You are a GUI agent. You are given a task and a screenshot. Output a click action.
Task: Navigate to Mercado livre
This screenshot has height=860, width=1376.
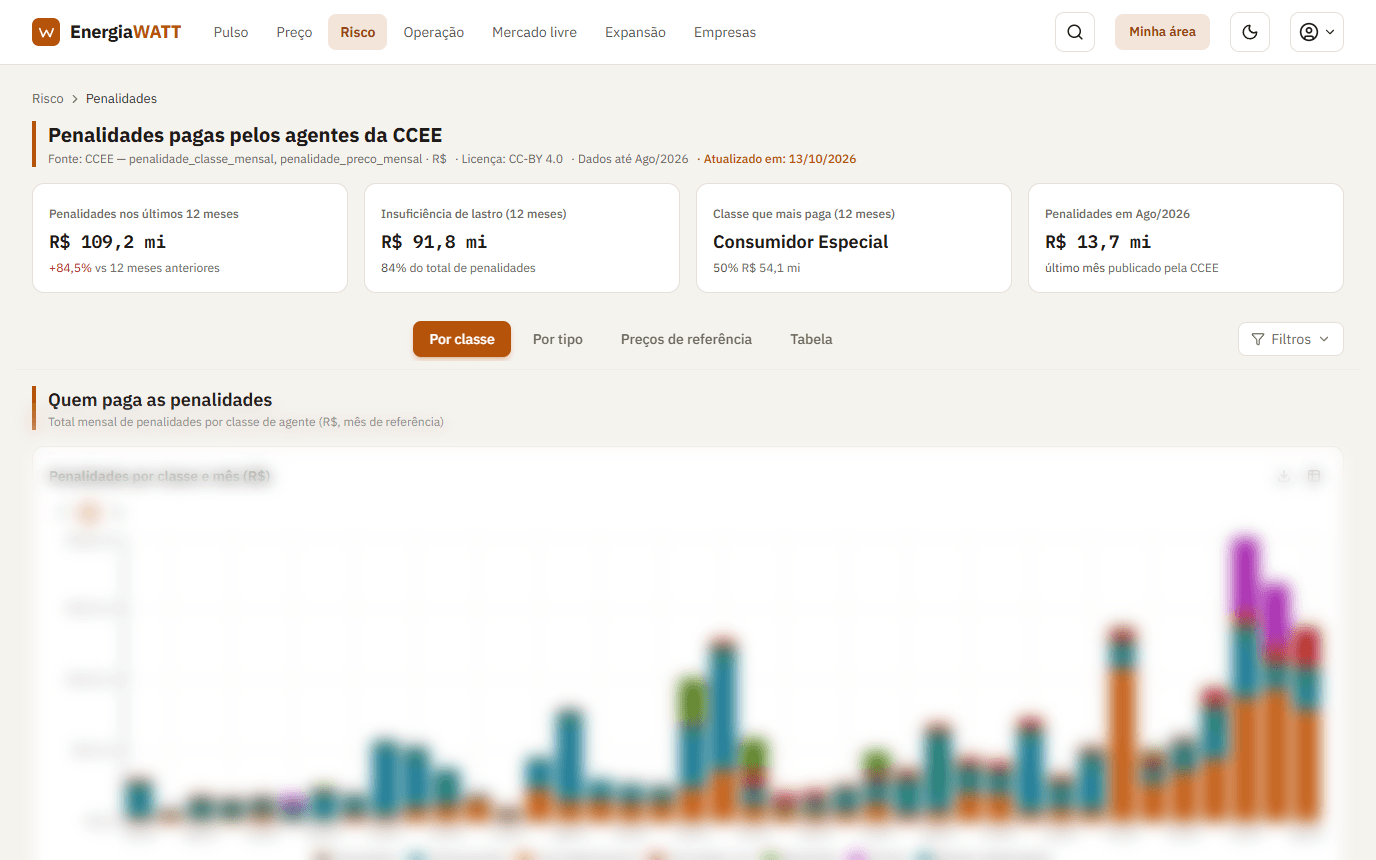(534, 32)
